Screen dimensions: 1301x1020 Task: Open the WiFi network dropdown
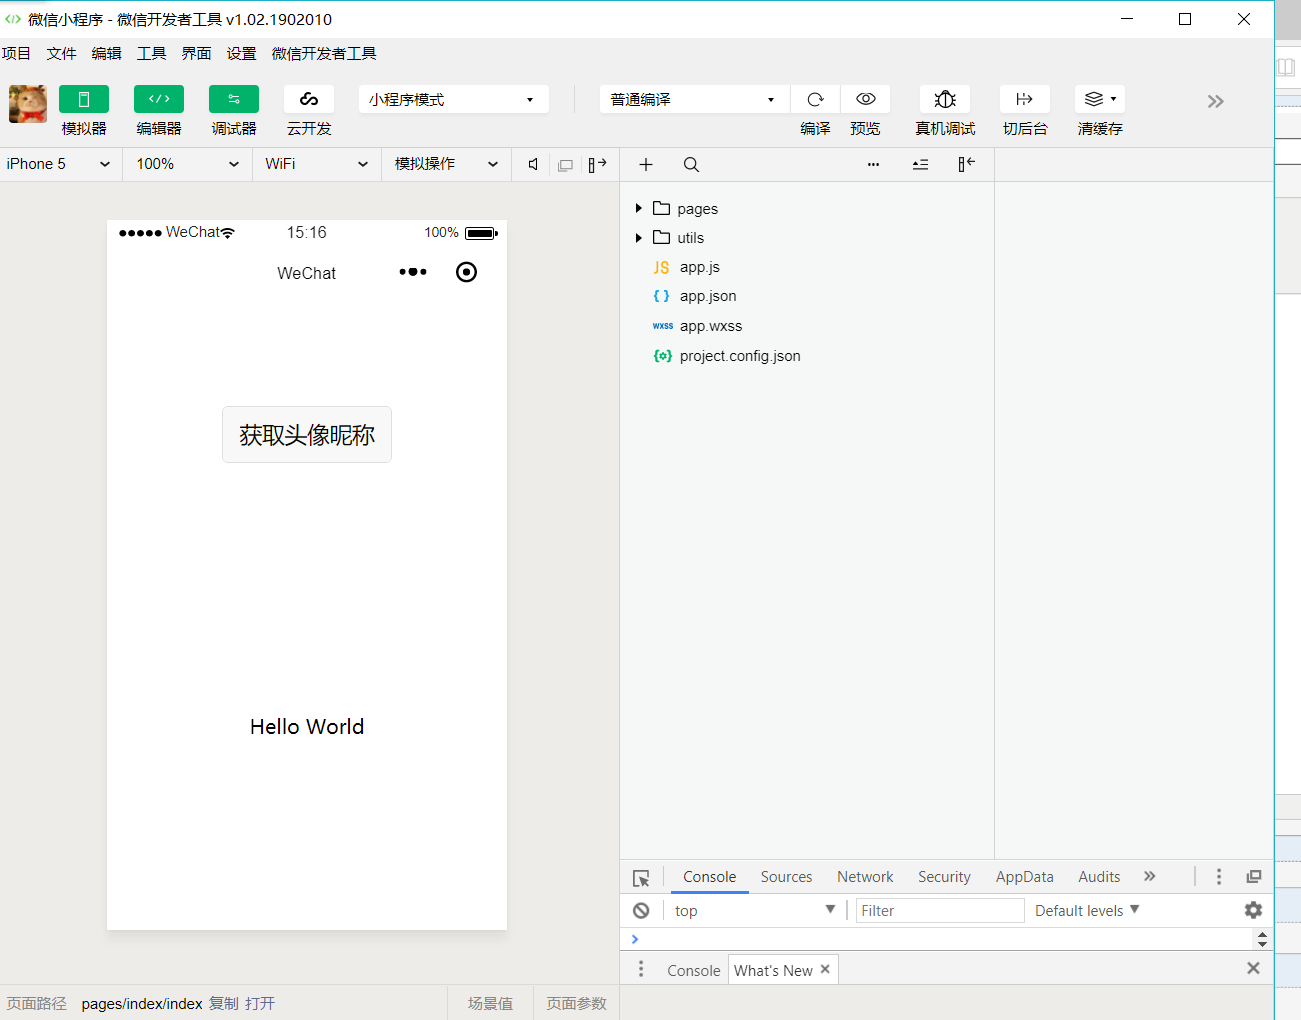click(x=316, y=164)
